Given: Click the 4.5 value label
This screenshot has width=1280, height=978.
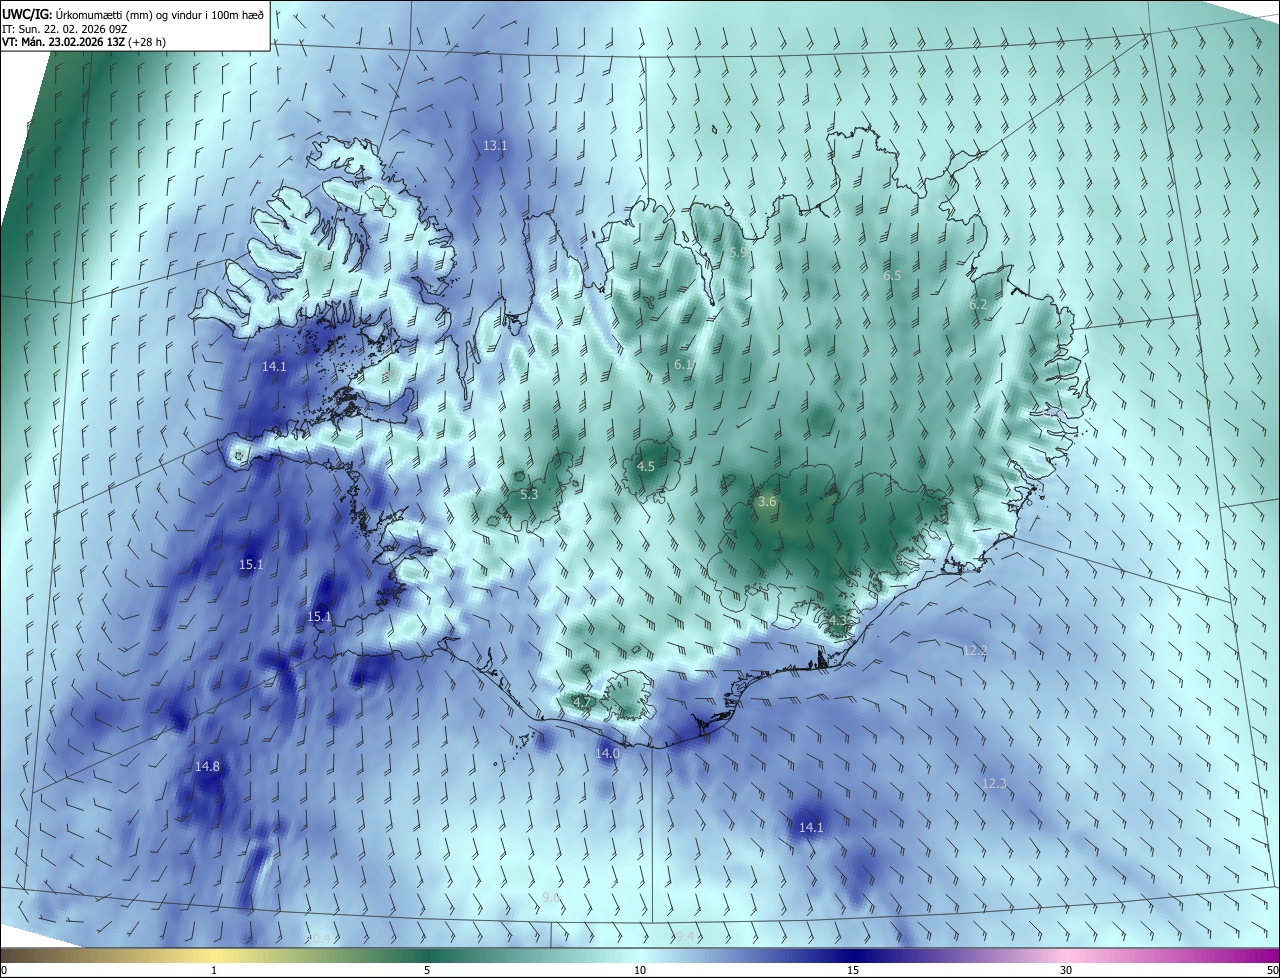Looking at the screenshot, I should [x=645, y=467].
